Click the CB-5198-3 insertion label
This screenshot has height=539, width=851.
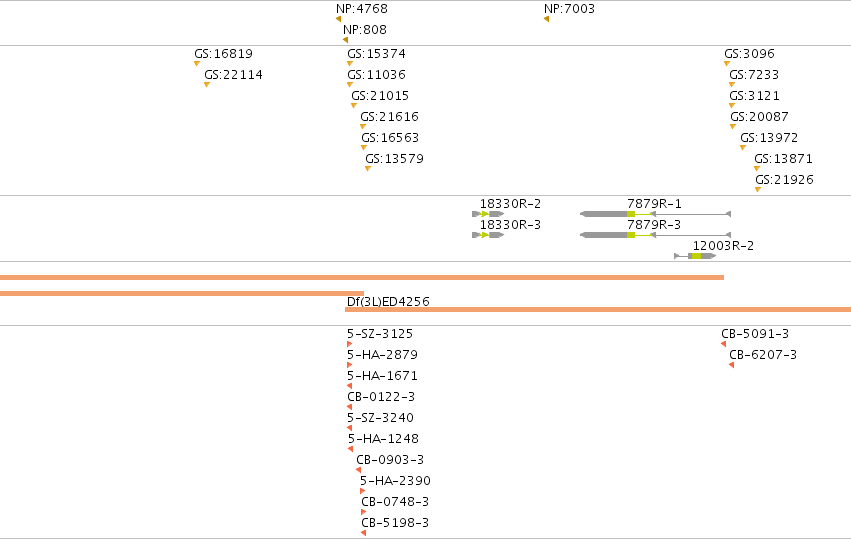(x=395, y=523)
